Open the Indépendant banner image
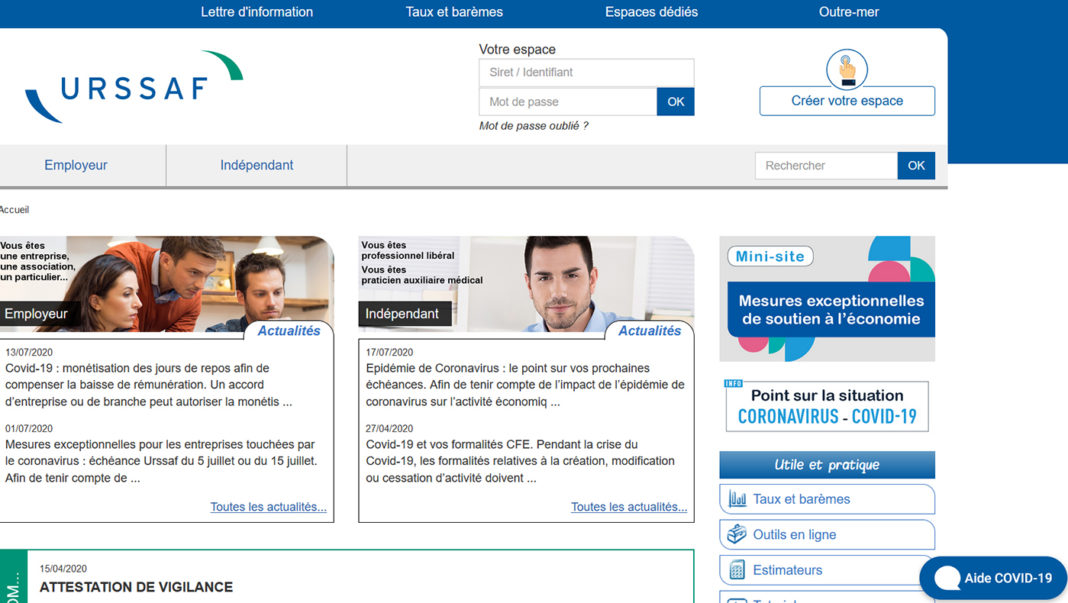The height and width of the screenshot is (603, 1068). click(527, 284)
